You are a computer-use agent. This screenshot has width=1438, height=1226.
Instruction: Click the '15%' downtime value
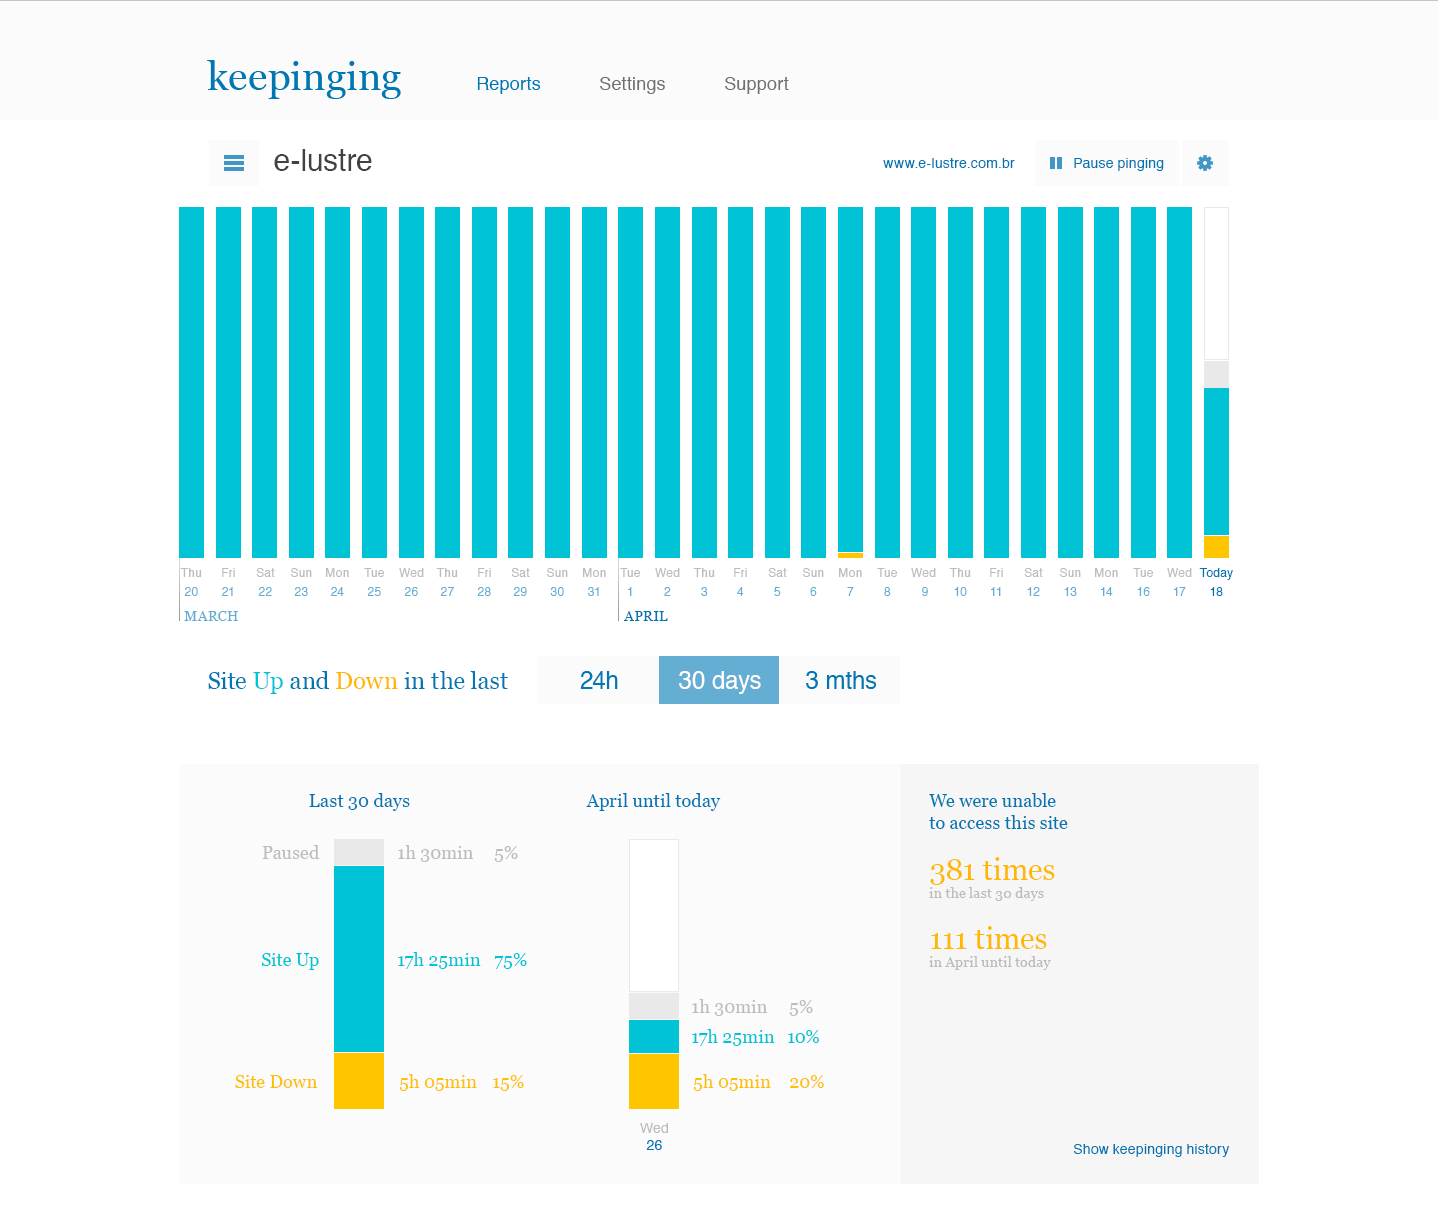click(508, 1082)
